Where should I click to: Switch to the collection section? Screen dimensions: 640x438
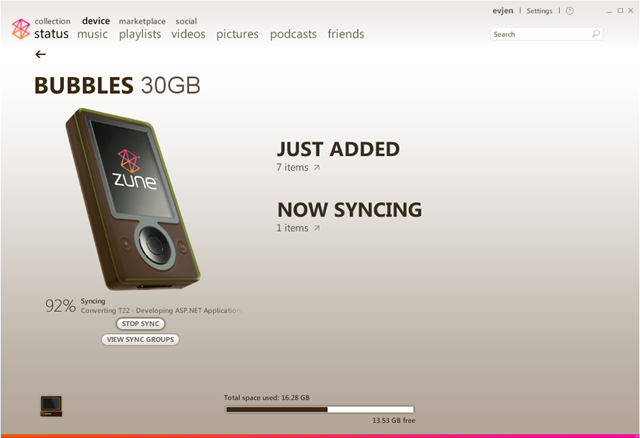pyautogui.click(x=52, y=21)
